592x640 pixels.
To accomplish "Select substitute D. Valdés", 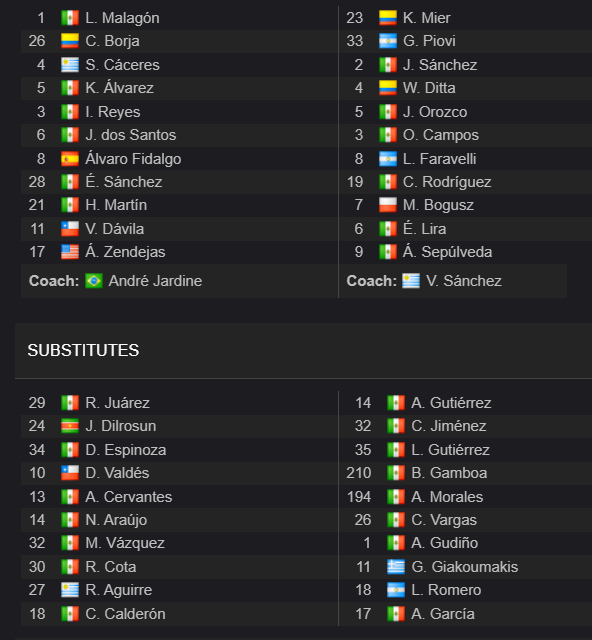I will point(117,473).
